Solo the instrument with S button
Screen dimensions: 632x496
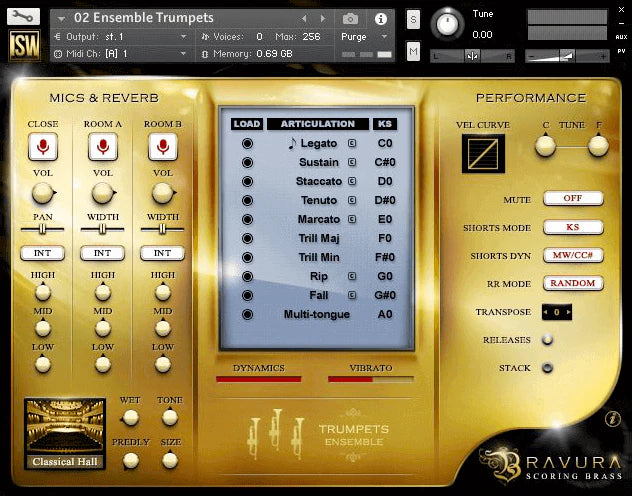pyautogui.click(x=413, y=19)
